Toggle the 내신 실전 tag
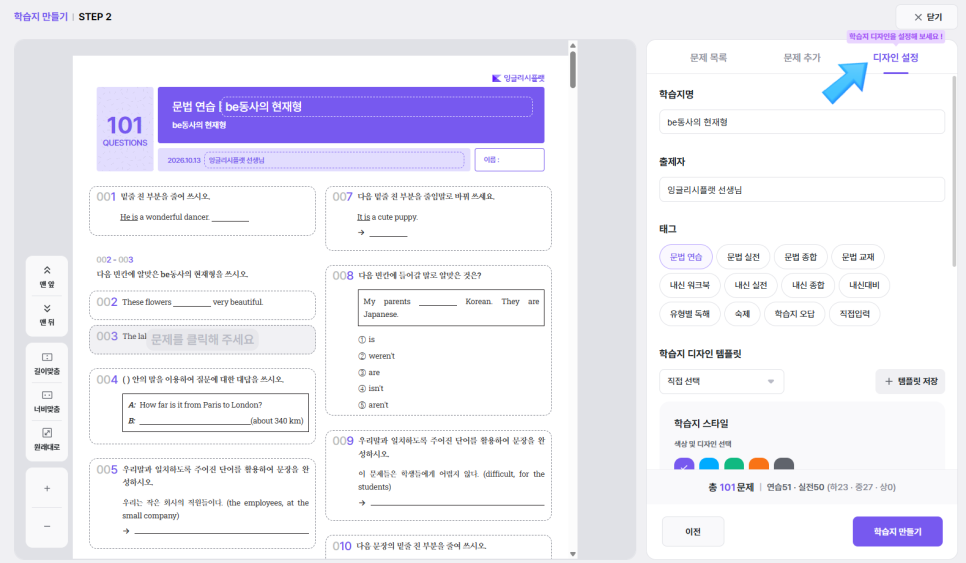 (x=750, y=285)
